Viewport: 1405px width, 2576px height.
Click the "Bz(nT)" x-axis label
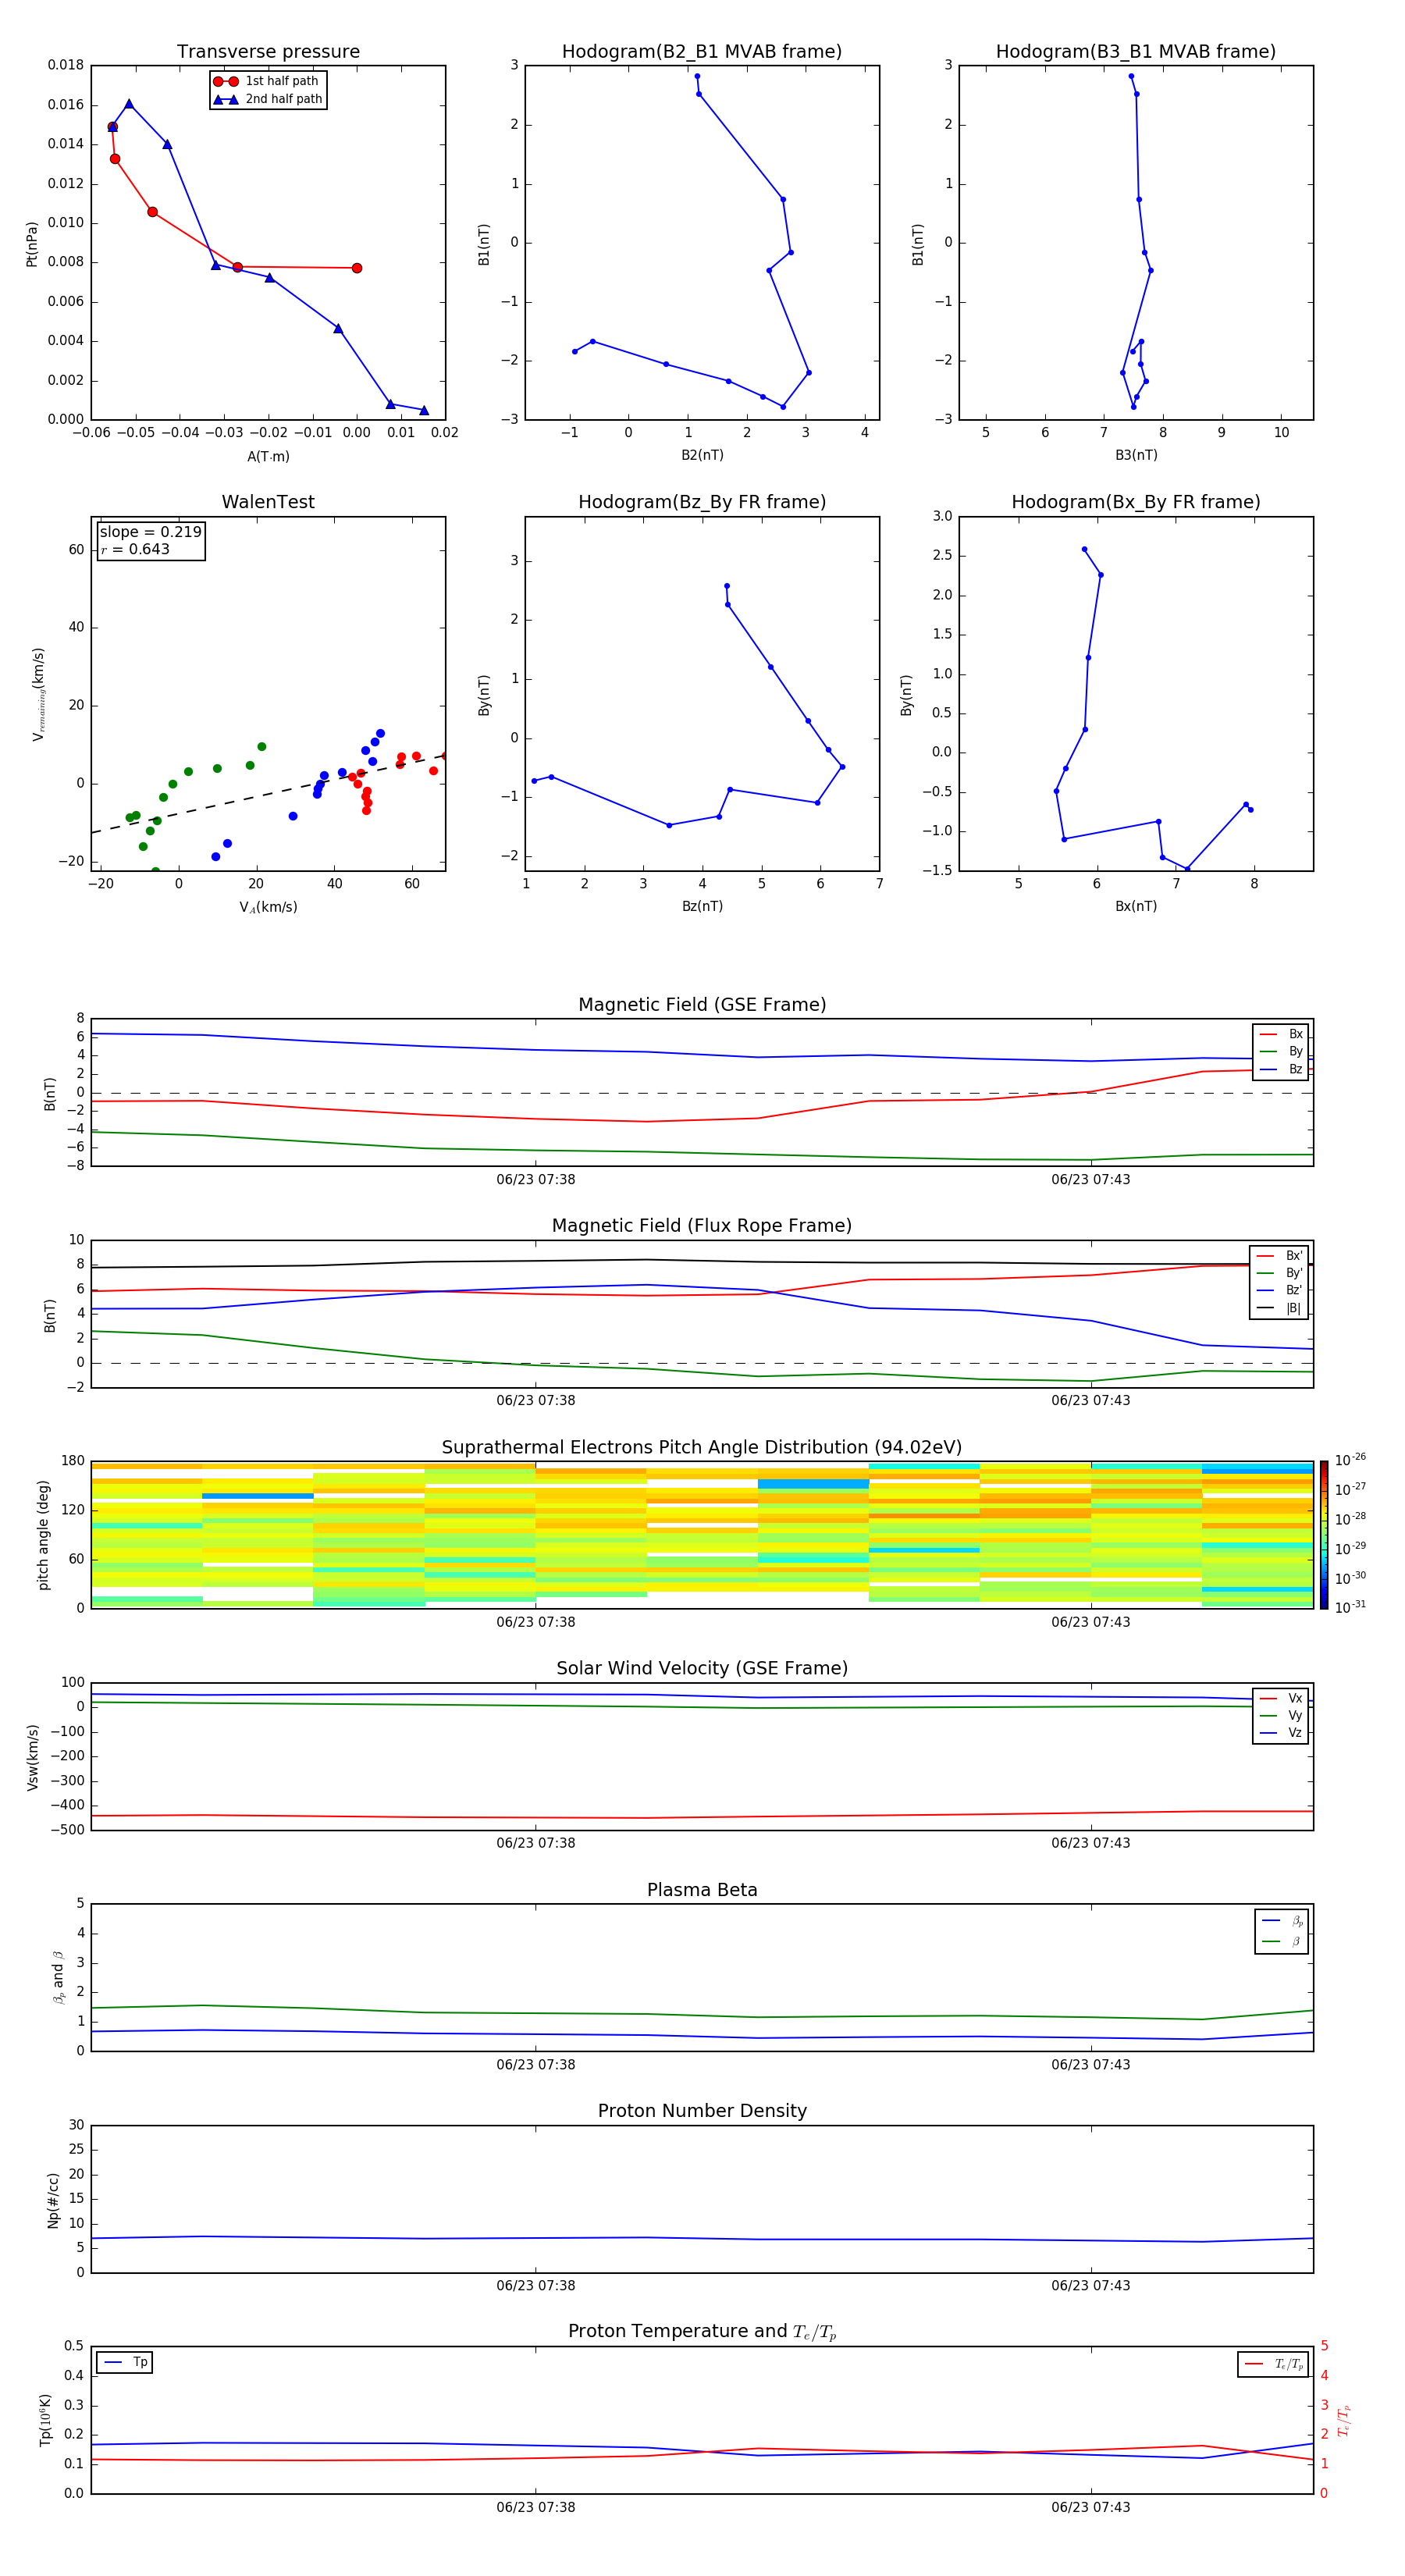[702, 906]
